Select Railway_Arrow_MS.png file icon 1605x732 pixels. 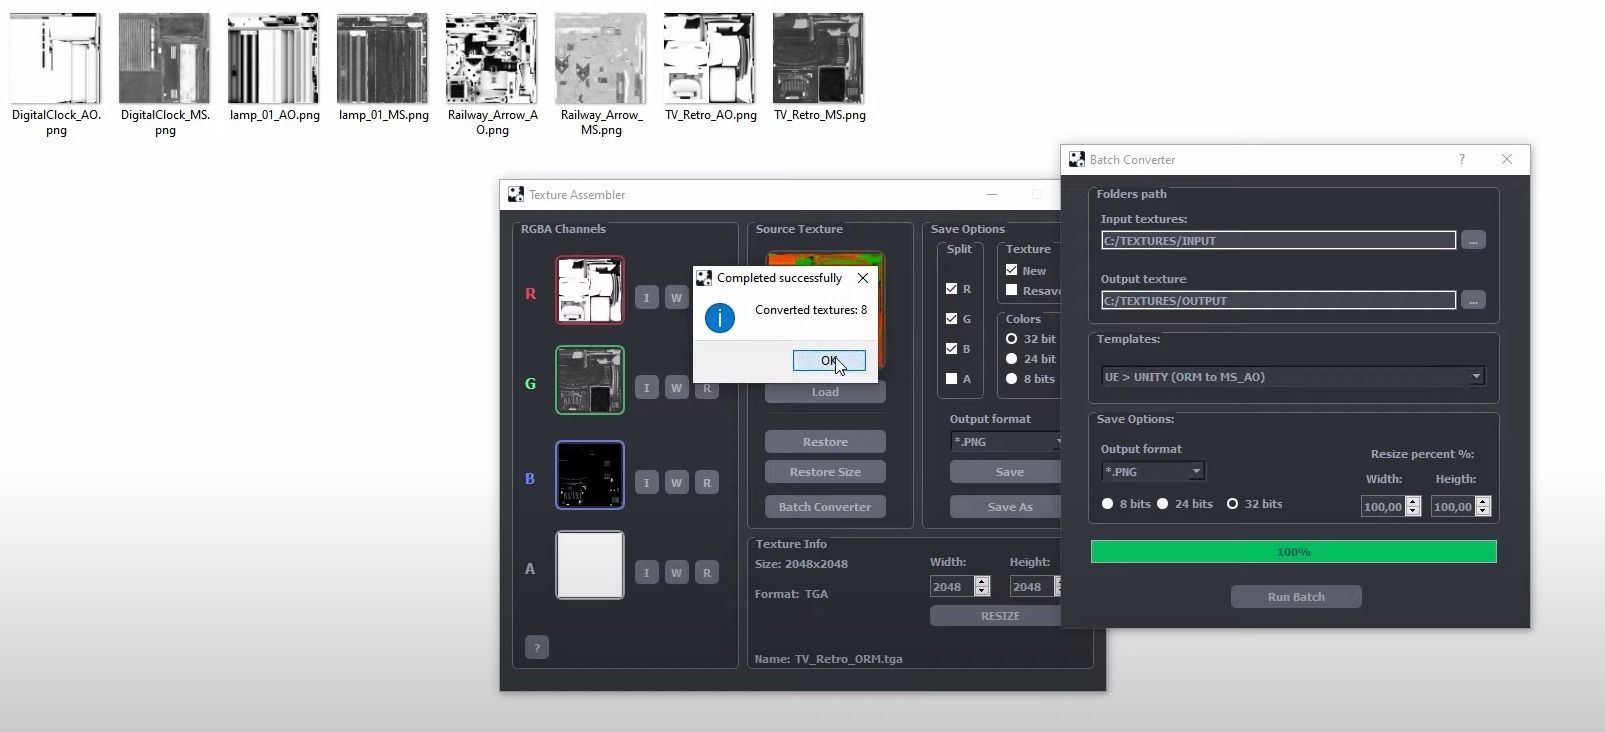coord(600,58)
